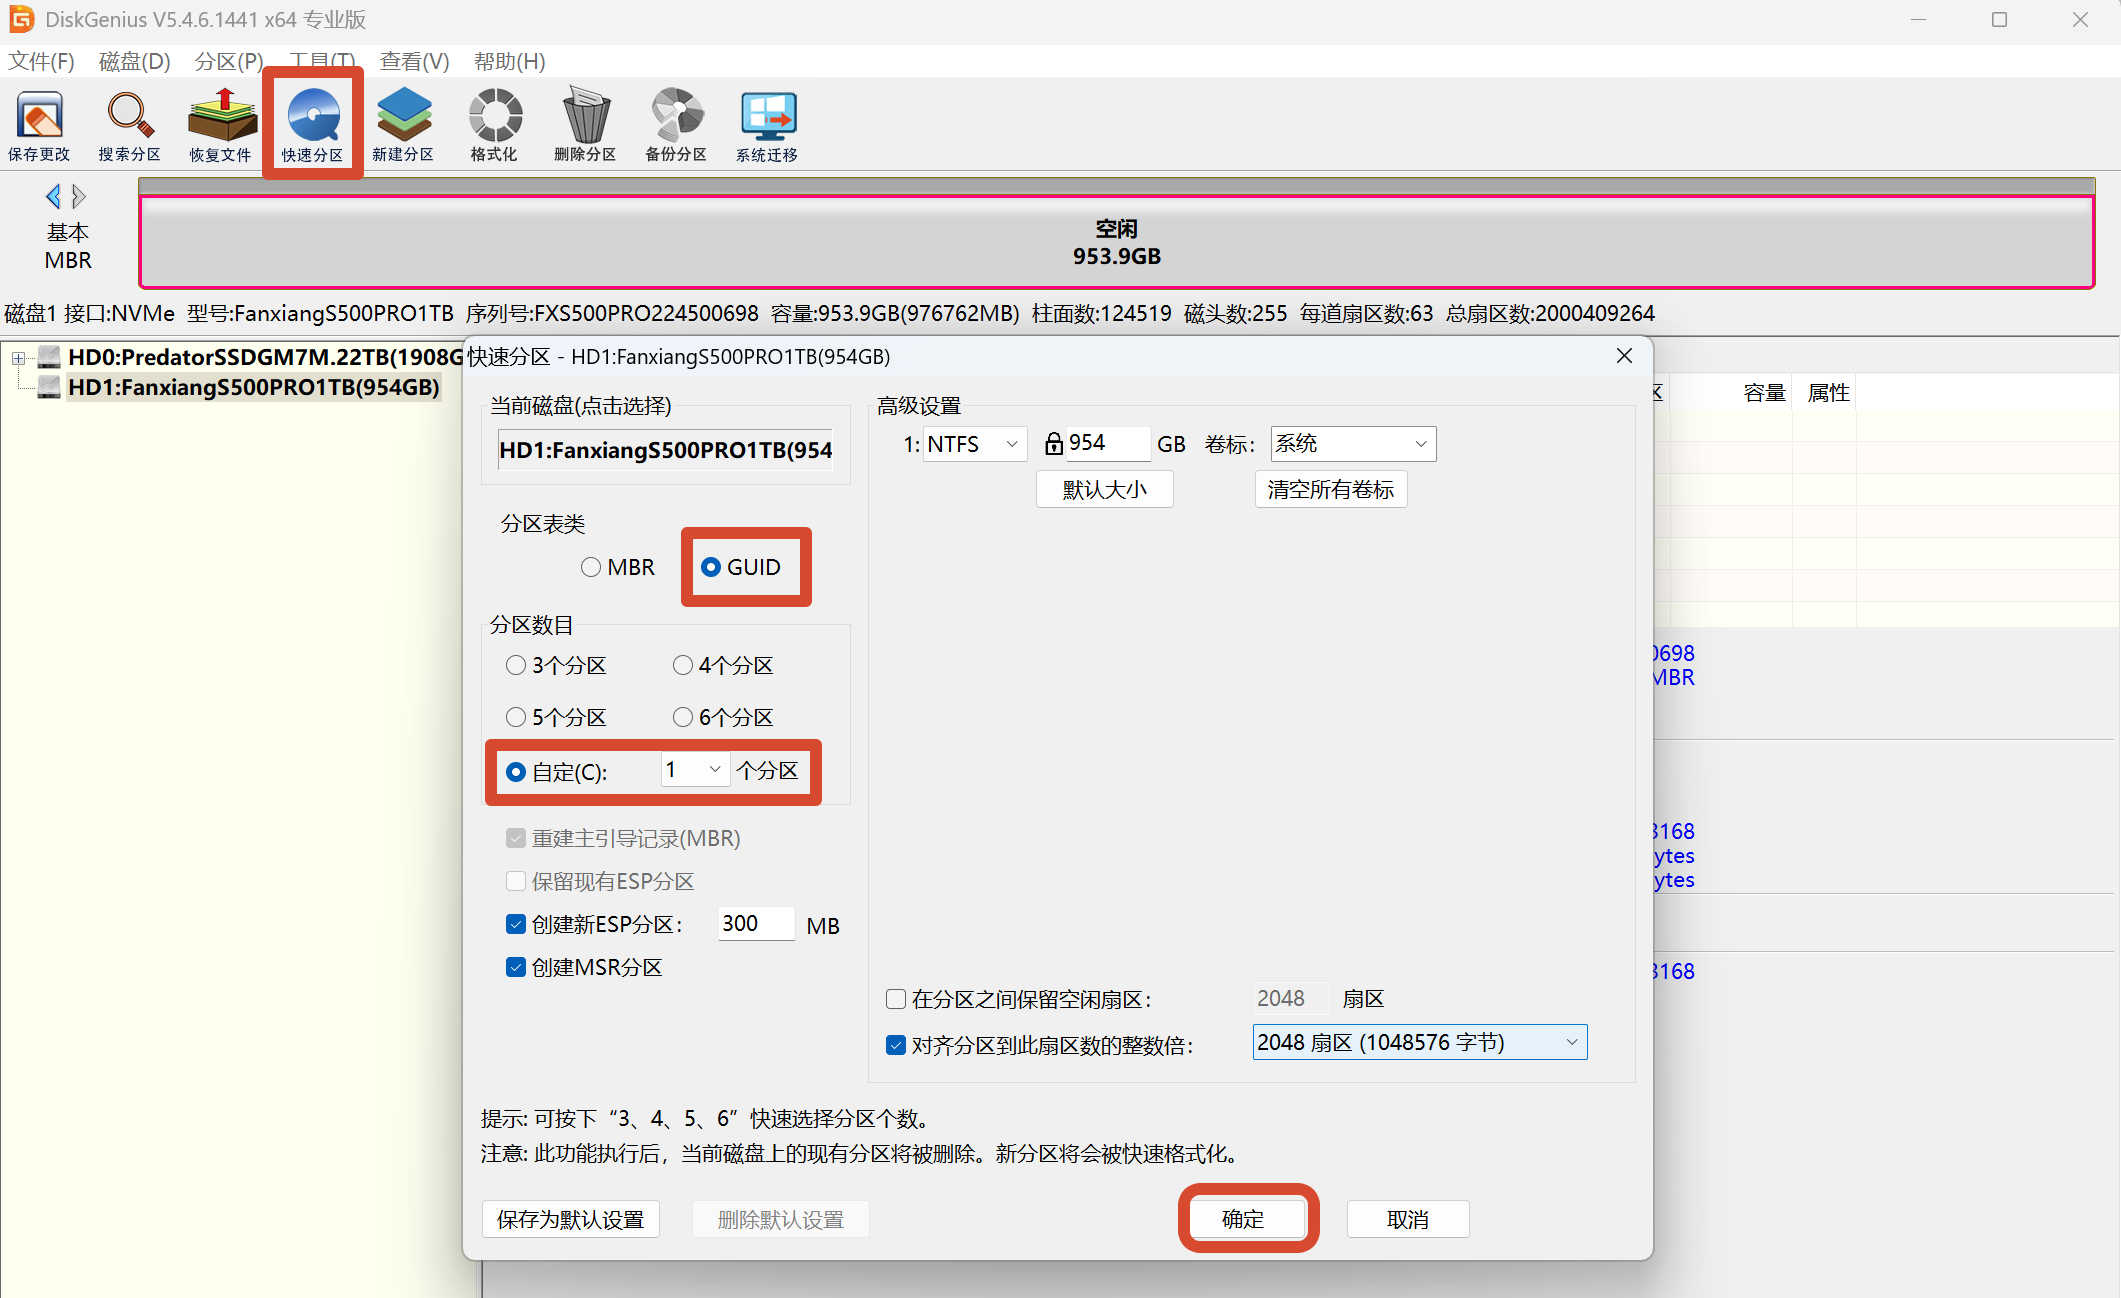Select HD1:FanxiangS500PRO1TB in the disk tree
The width and height of the screenshot is (2121, 1298).
point(254,387)
